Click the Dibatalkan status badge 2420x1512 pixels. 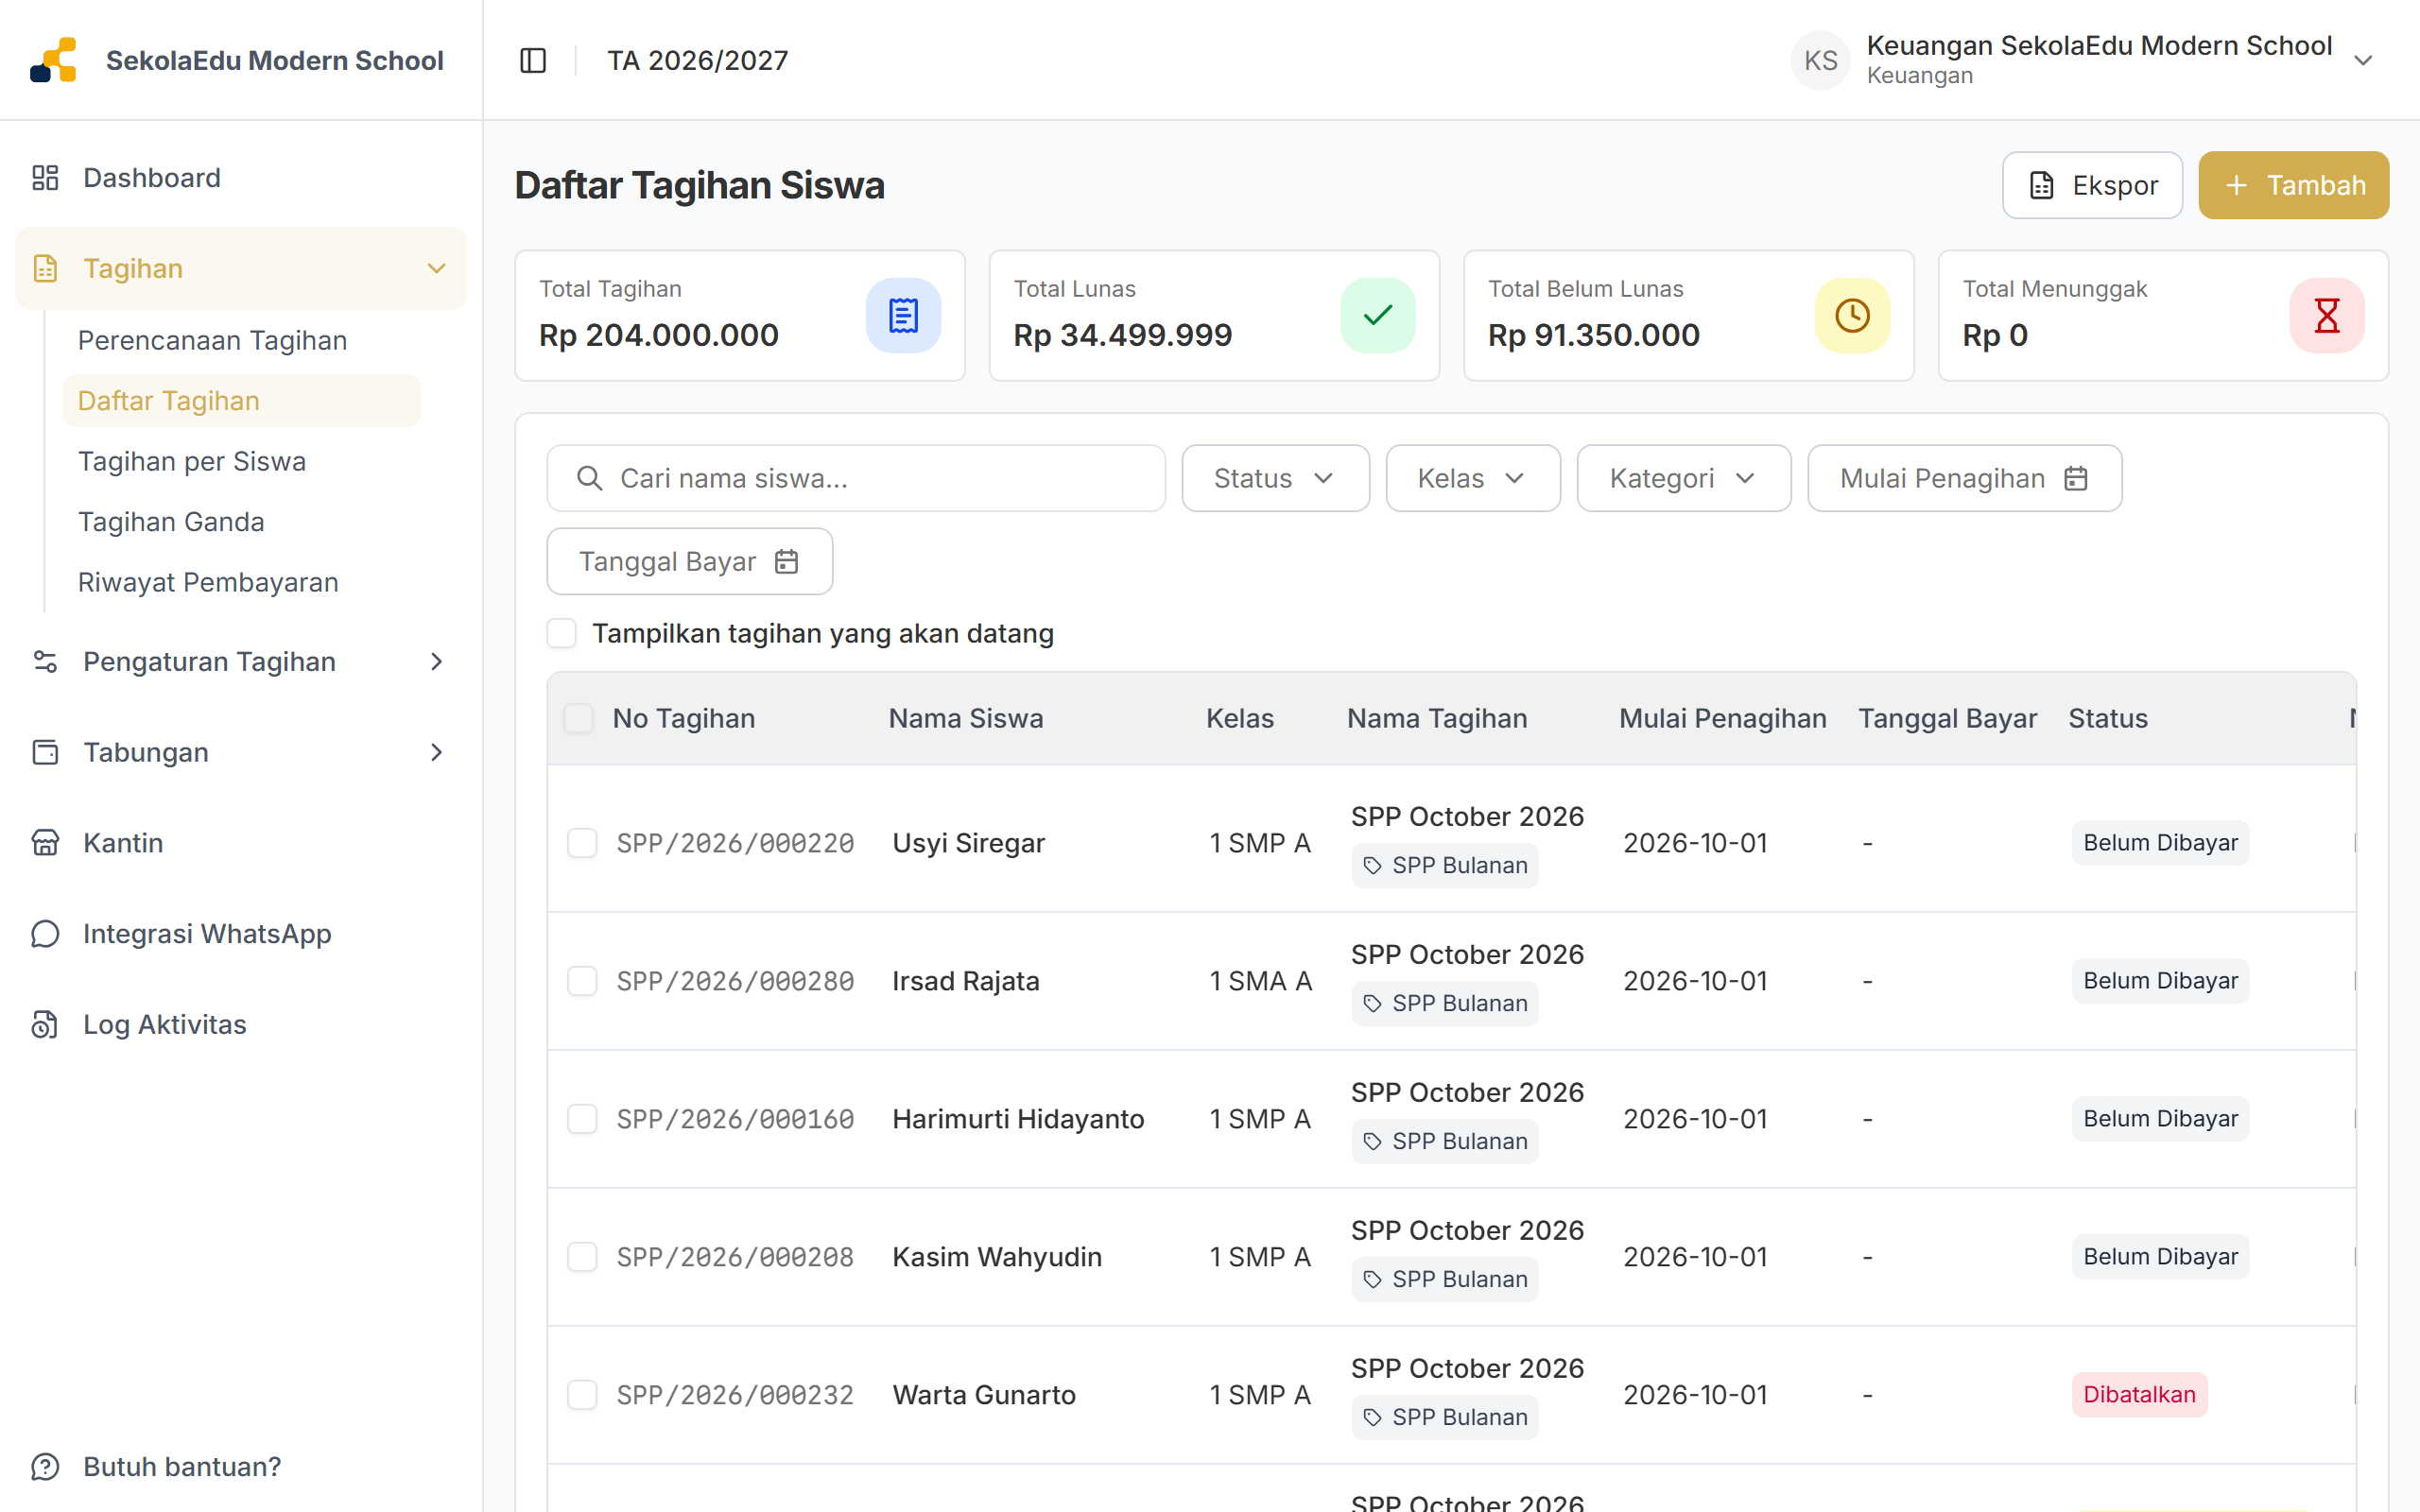click(x=2139, y=1395)
